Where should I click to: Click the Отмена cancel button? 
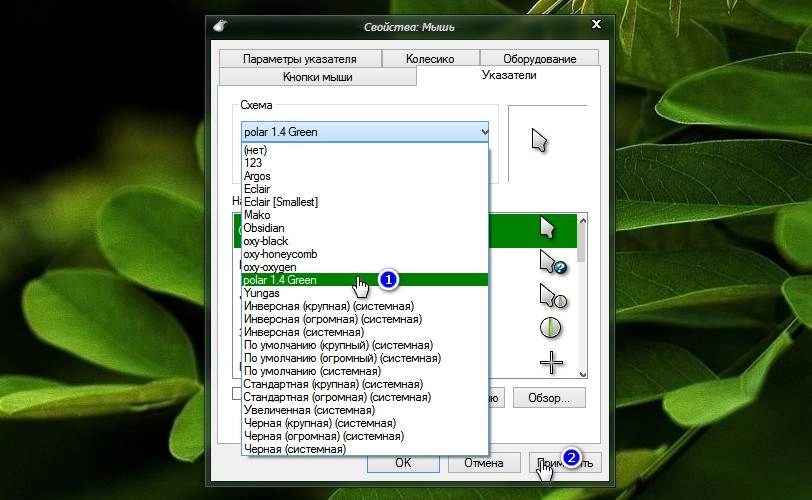(x=484, y=463)
